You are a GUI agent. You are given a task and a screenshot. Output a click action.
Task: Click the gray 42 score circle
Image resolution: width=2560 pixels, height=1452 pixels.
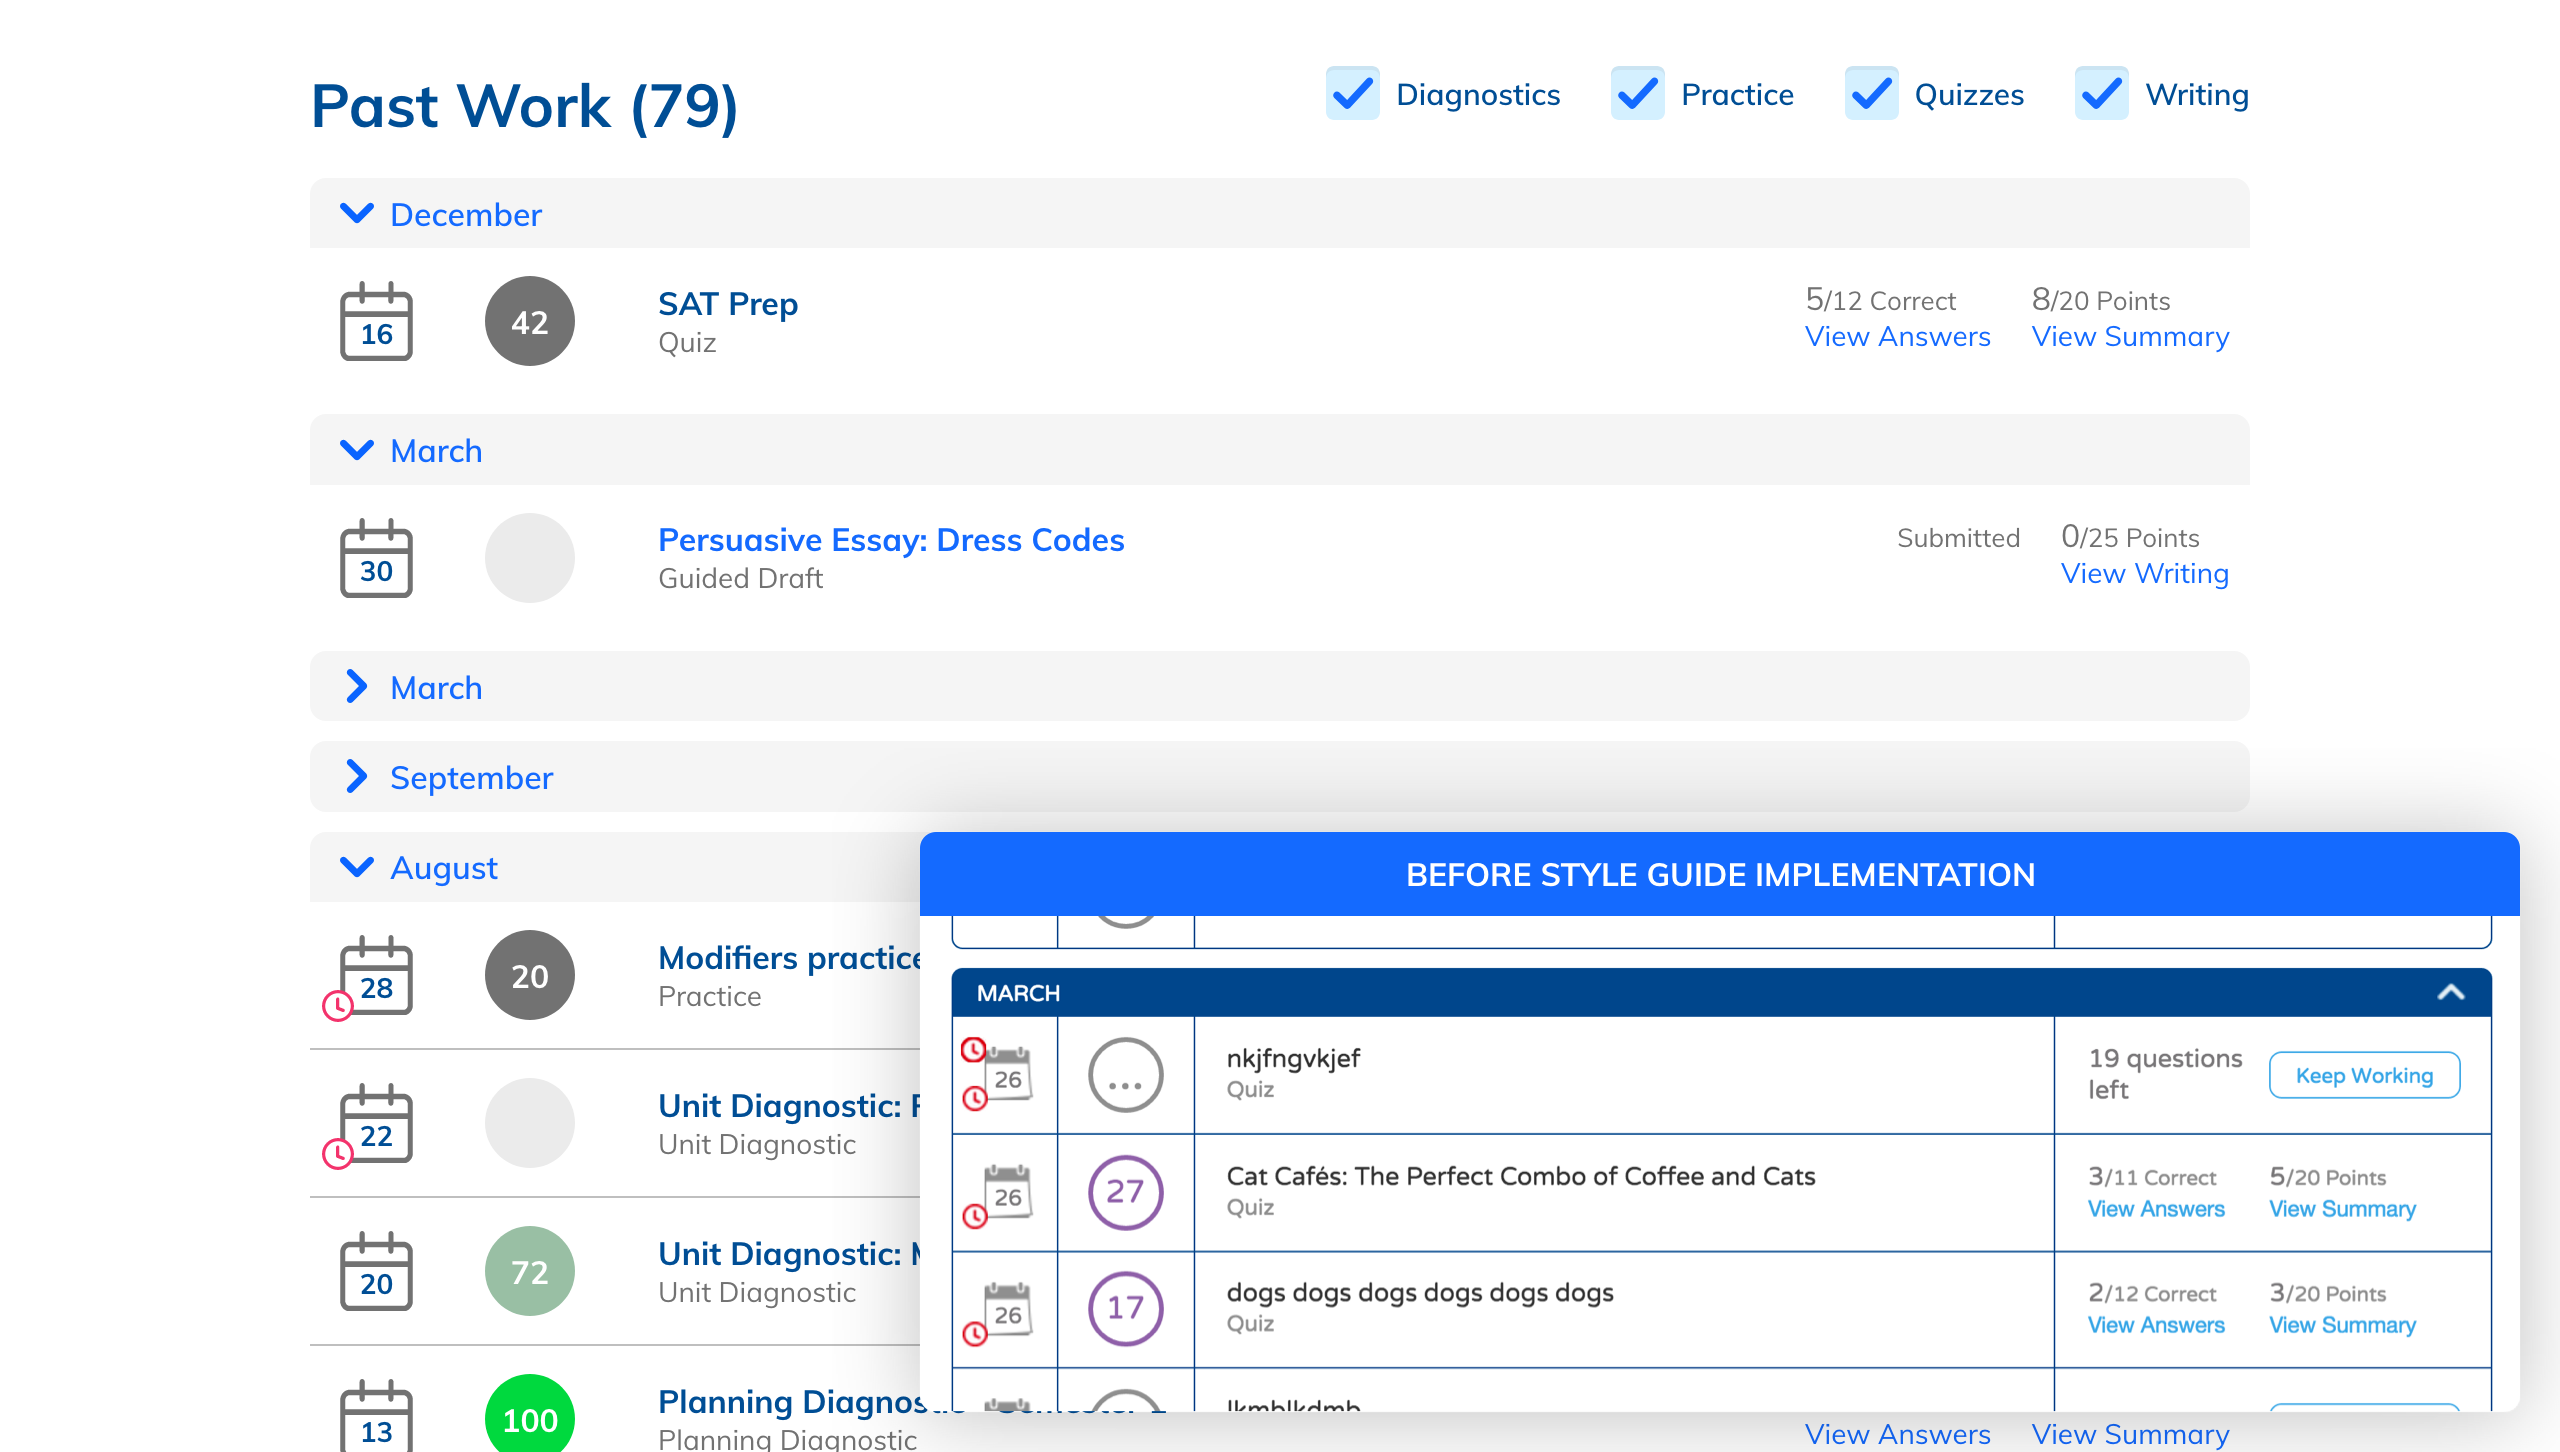coord(529,321)
